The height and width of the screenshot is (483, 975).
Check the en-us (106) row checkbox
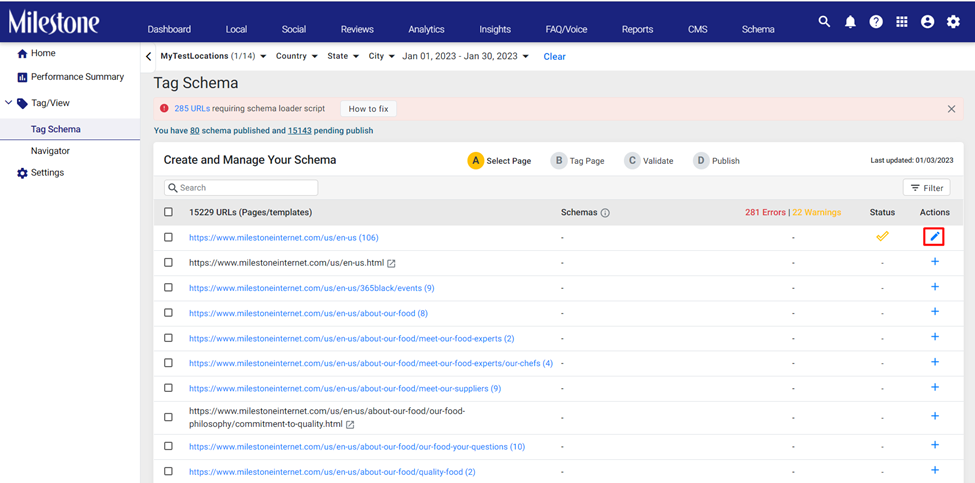pos(169,237)
